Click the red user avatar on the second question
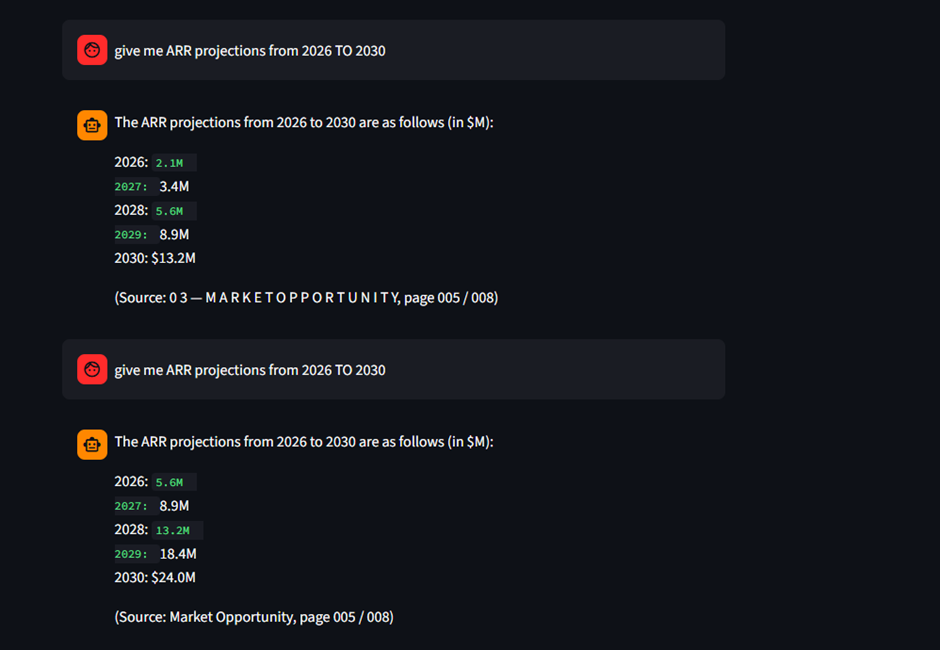 click(x=92, y=369)
